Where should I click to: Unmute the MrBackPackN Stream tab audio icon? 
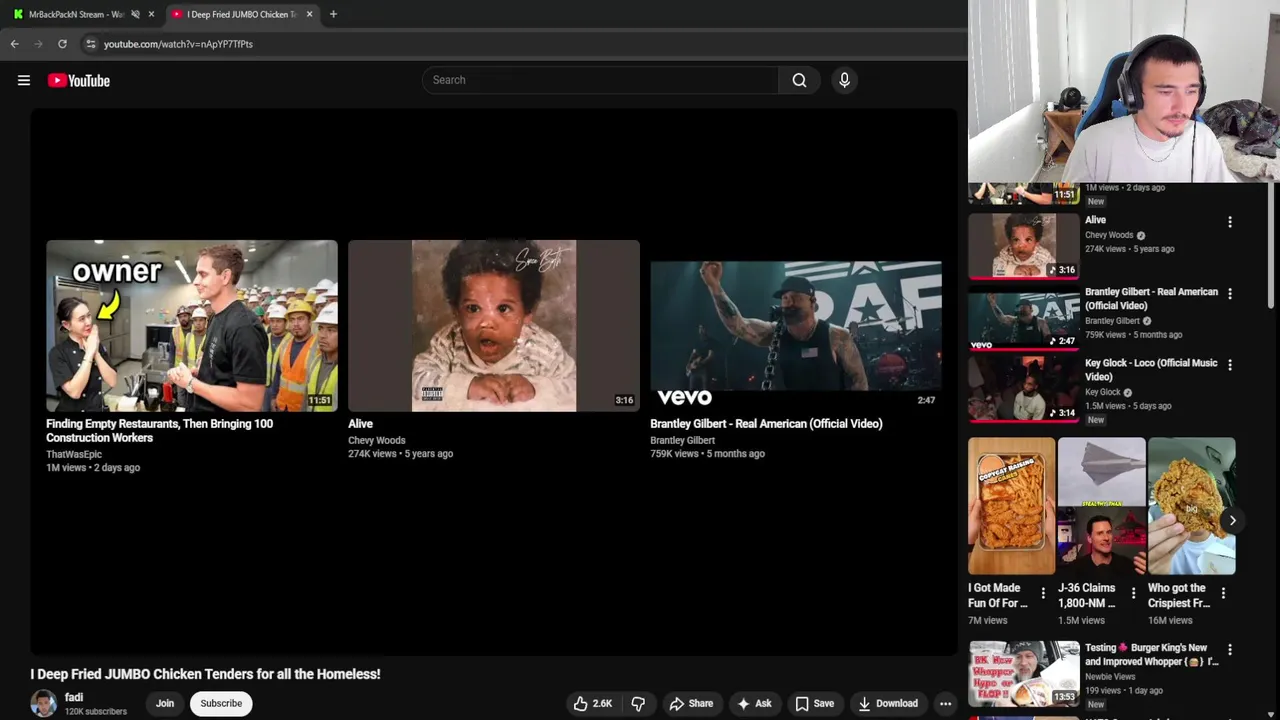click(135, 14)
